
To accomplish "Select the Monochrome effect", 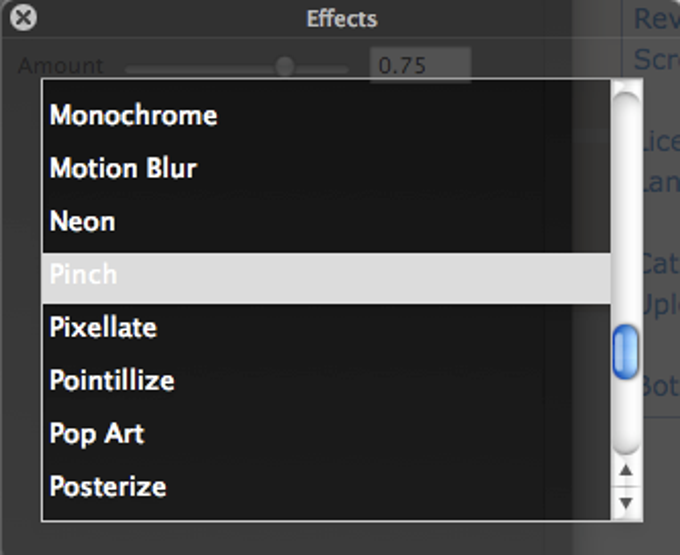I will [326, 115].
